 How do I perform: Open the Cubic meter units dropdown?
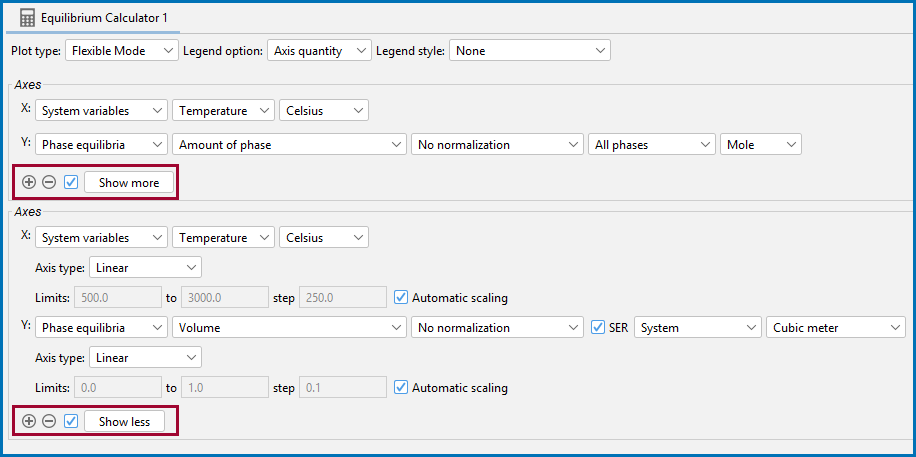pos(835,328)
